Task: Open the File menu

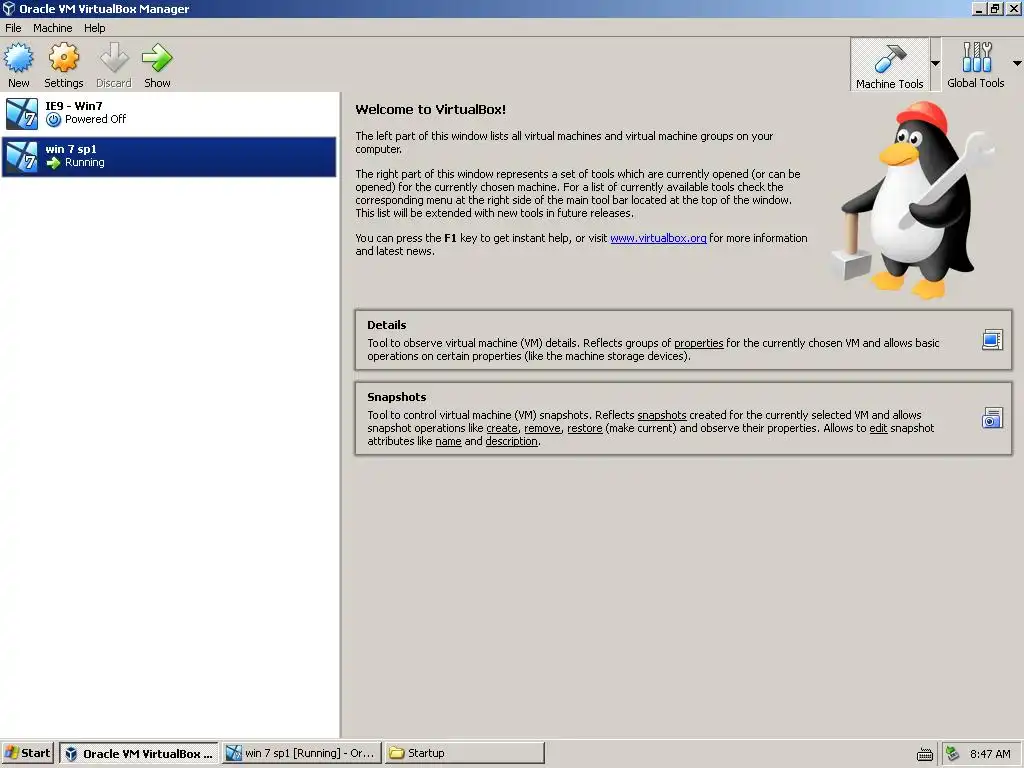Action: [13, 28]
